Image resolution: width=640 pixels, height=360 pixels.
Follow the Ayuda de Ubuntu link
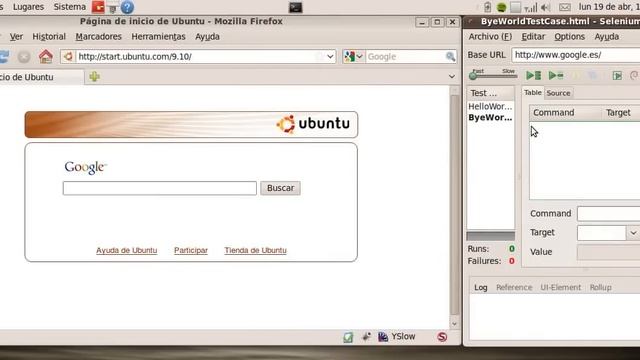pos(127,250)
